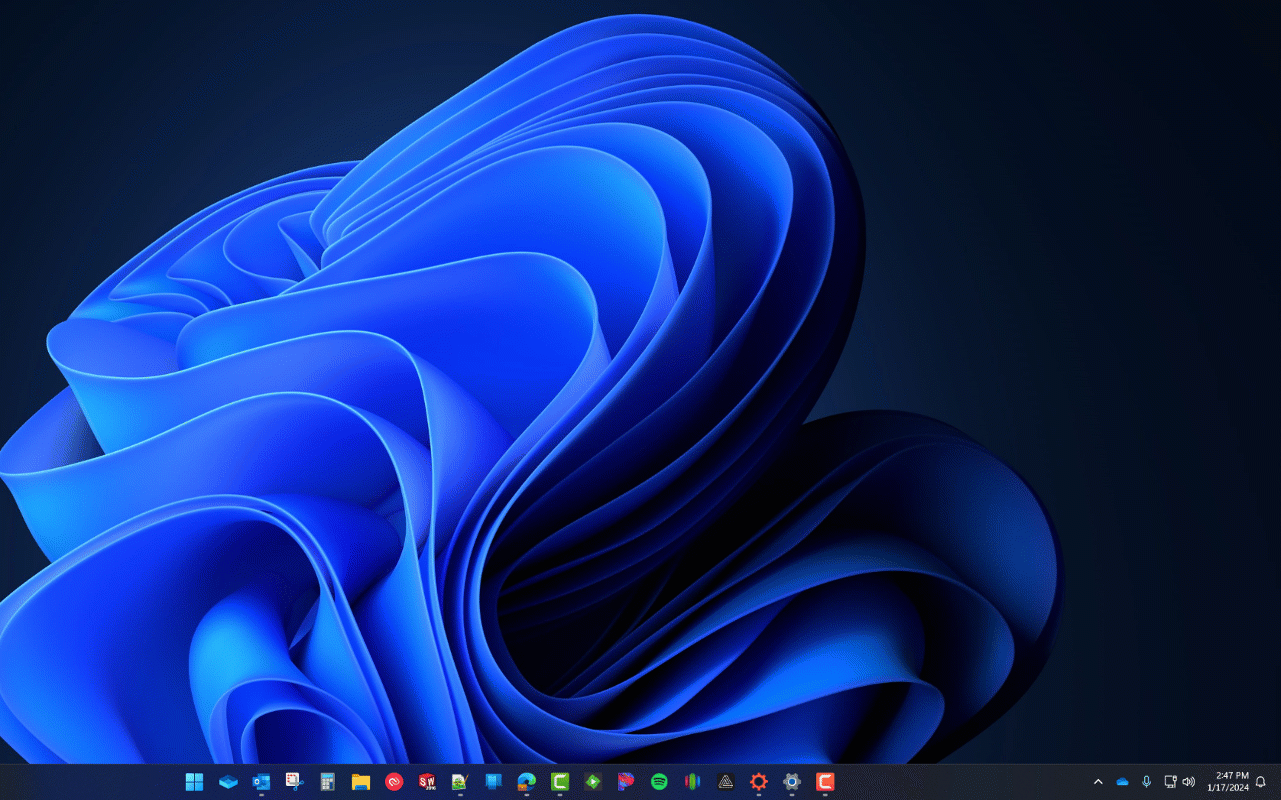
Task: Open Spotify from the taskbar
Action: coord(659,782)
